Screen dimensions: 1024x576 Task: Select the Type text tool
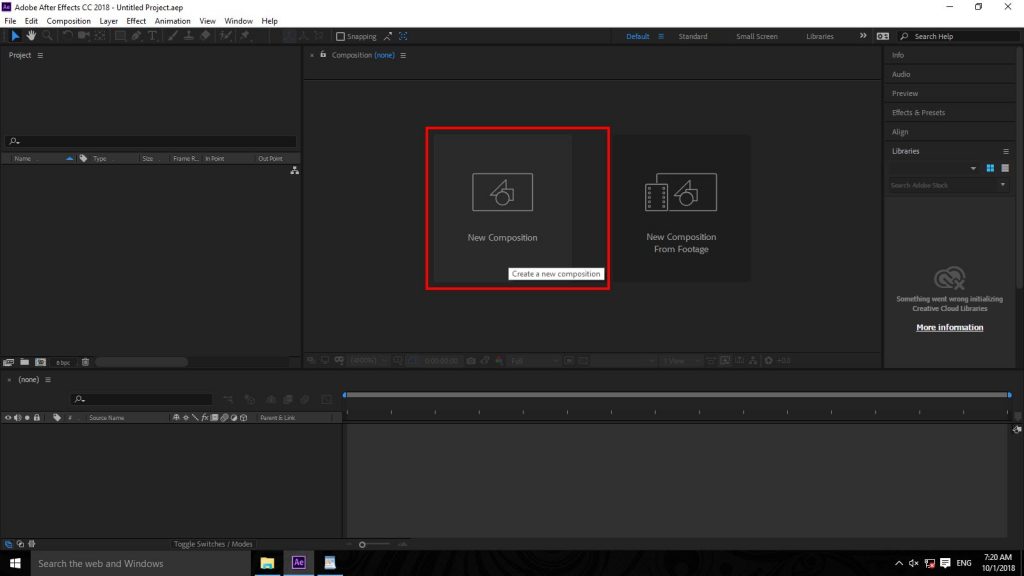[152, 36]
